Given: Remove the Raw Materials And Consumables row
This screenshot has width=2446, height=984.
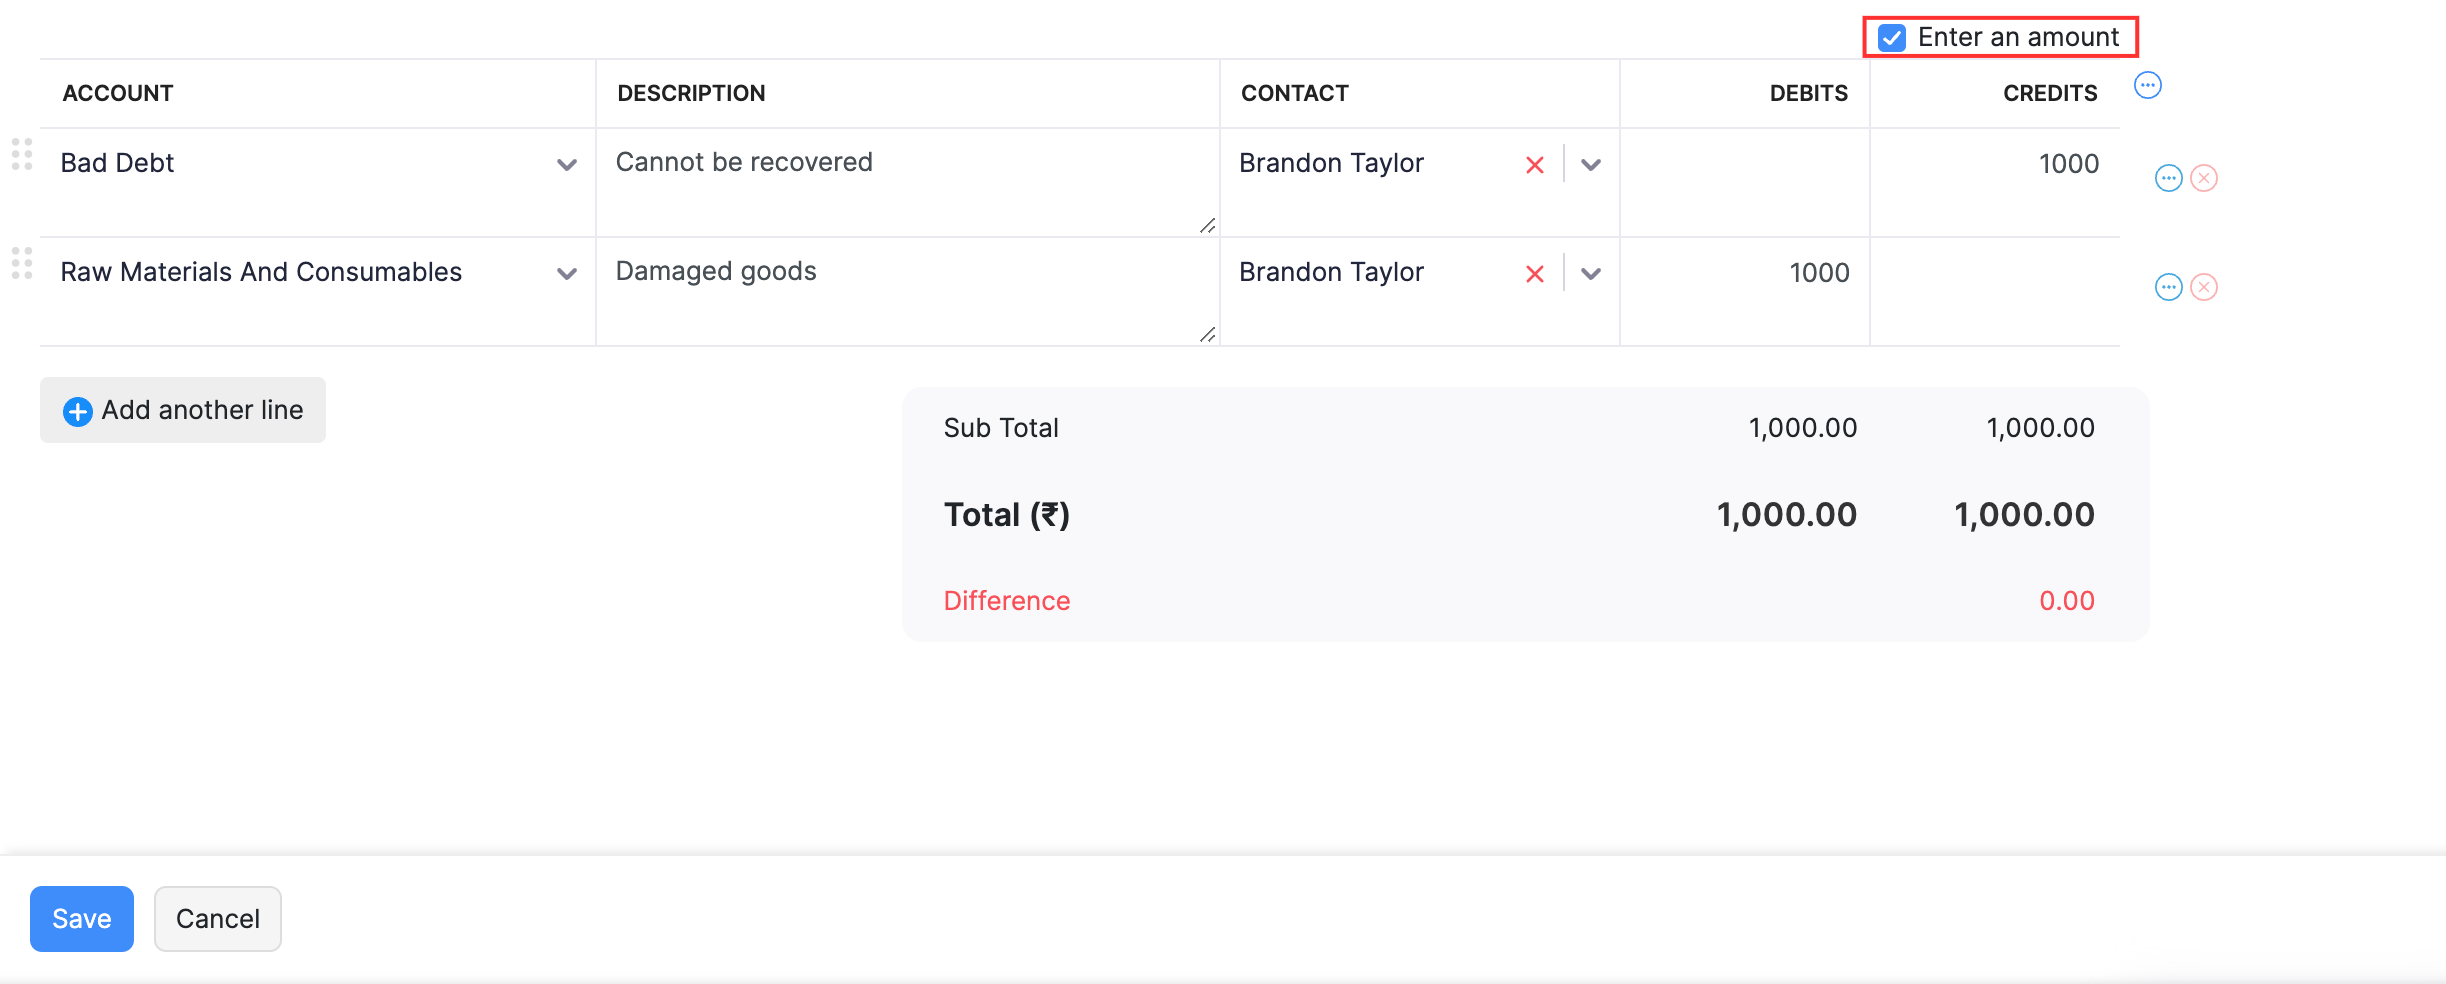Looking at the screenshot, I should (2204, 287).
